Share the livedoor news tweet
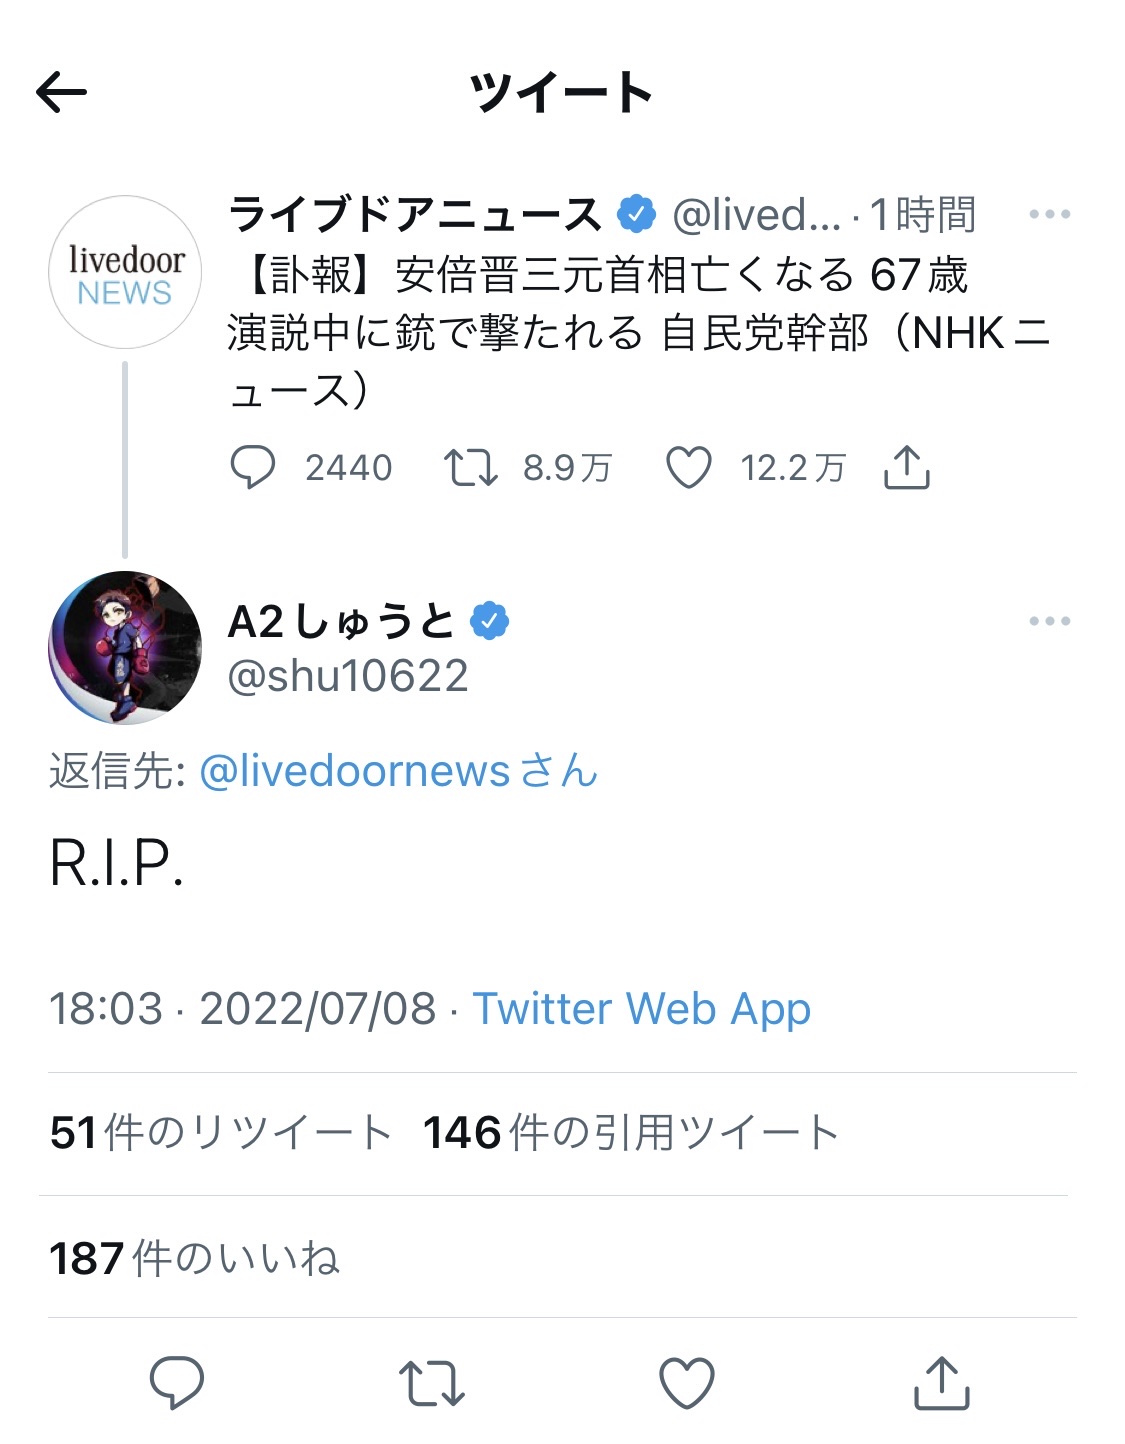Image resolution: width=1125 pixels, height=1444 pixels. pyautogui.click(x=906, y=467)
